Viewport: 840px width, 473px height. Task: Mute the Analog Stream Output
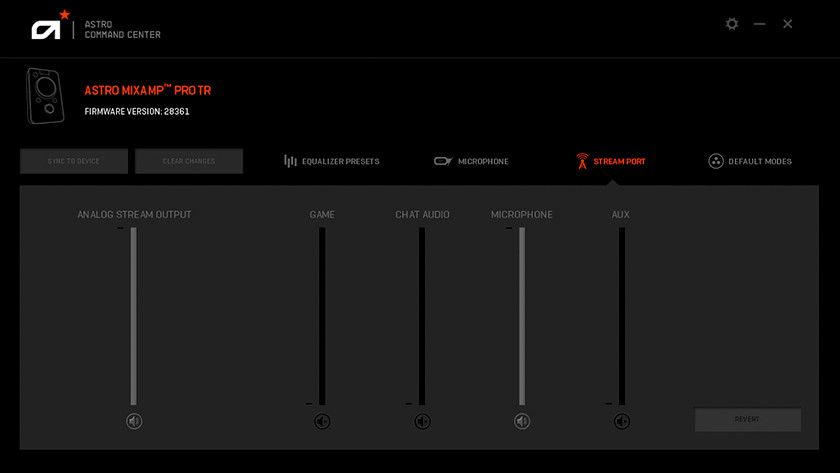click(134, 421)
